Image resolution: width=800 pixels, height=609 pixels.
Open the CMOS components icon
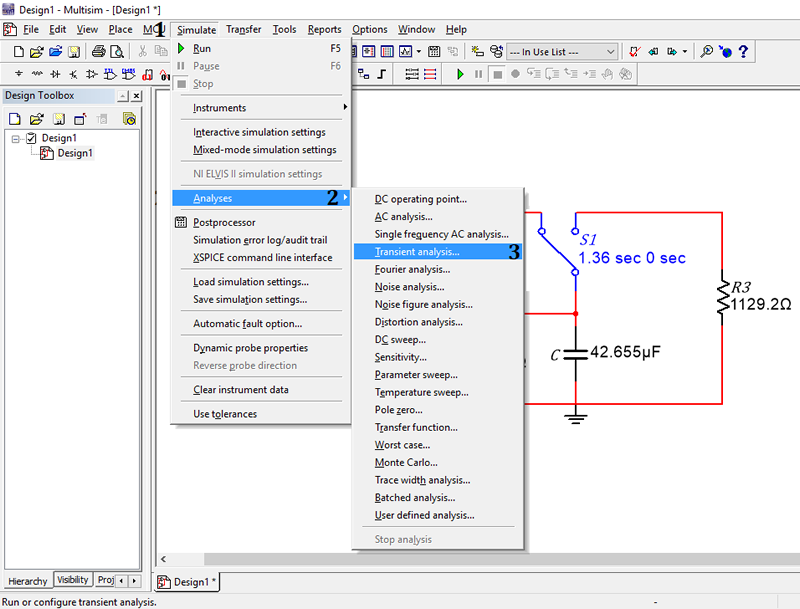129,74
